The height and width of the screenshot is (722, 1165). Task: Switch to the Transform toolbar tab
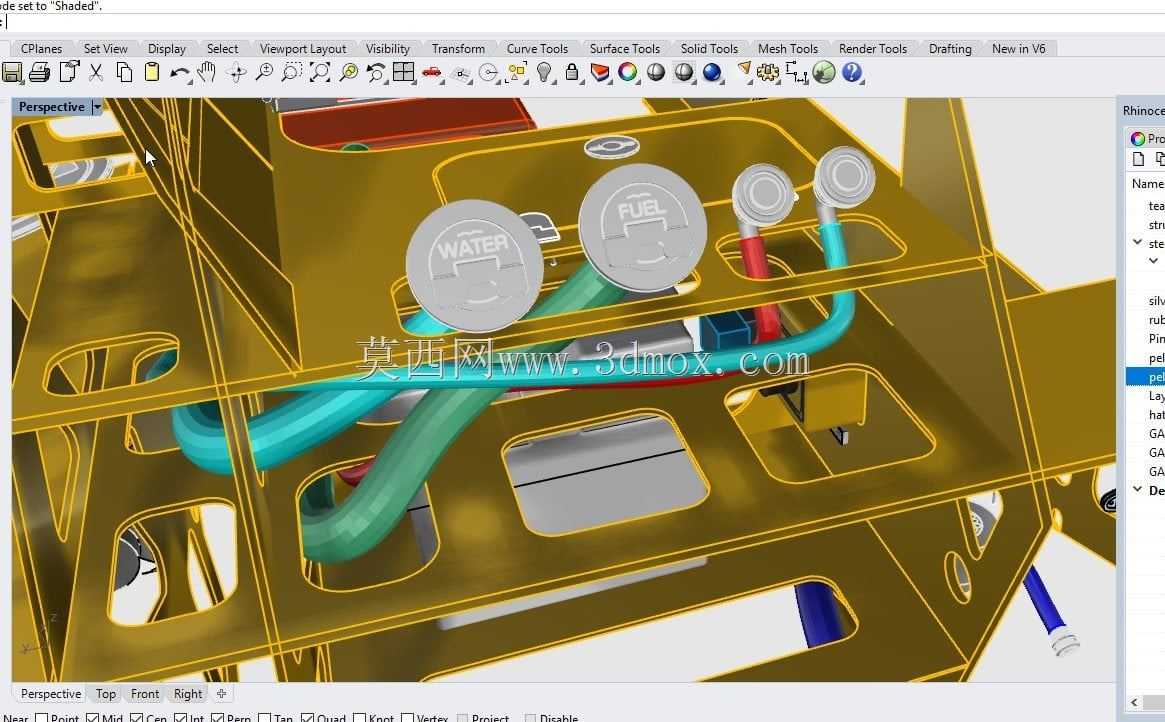pos(458,48)
